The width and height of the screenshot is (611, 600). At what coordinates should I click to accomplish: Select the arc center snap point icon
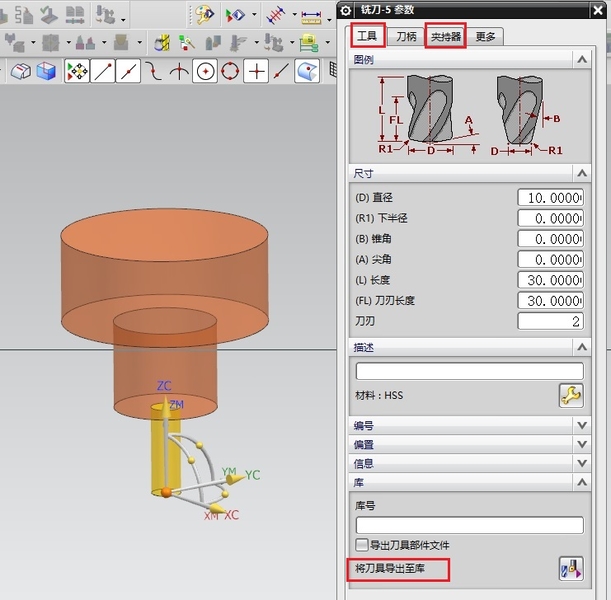[205, 72]
